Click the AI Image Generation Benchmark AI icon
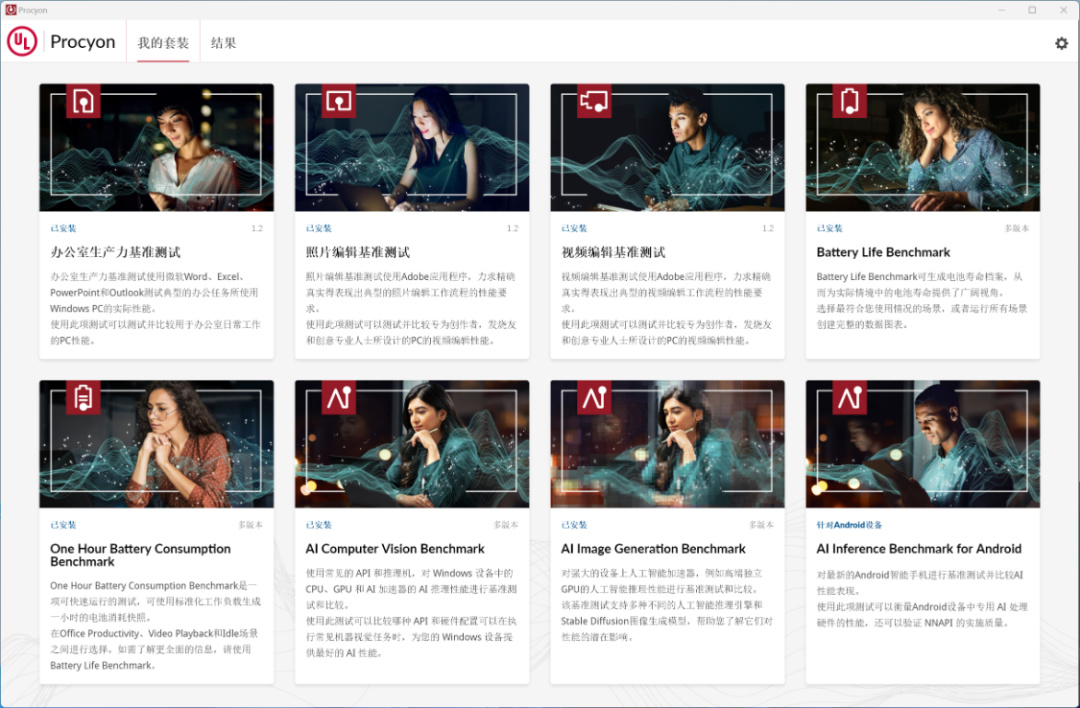1080x708 pixels. [594, 397]
